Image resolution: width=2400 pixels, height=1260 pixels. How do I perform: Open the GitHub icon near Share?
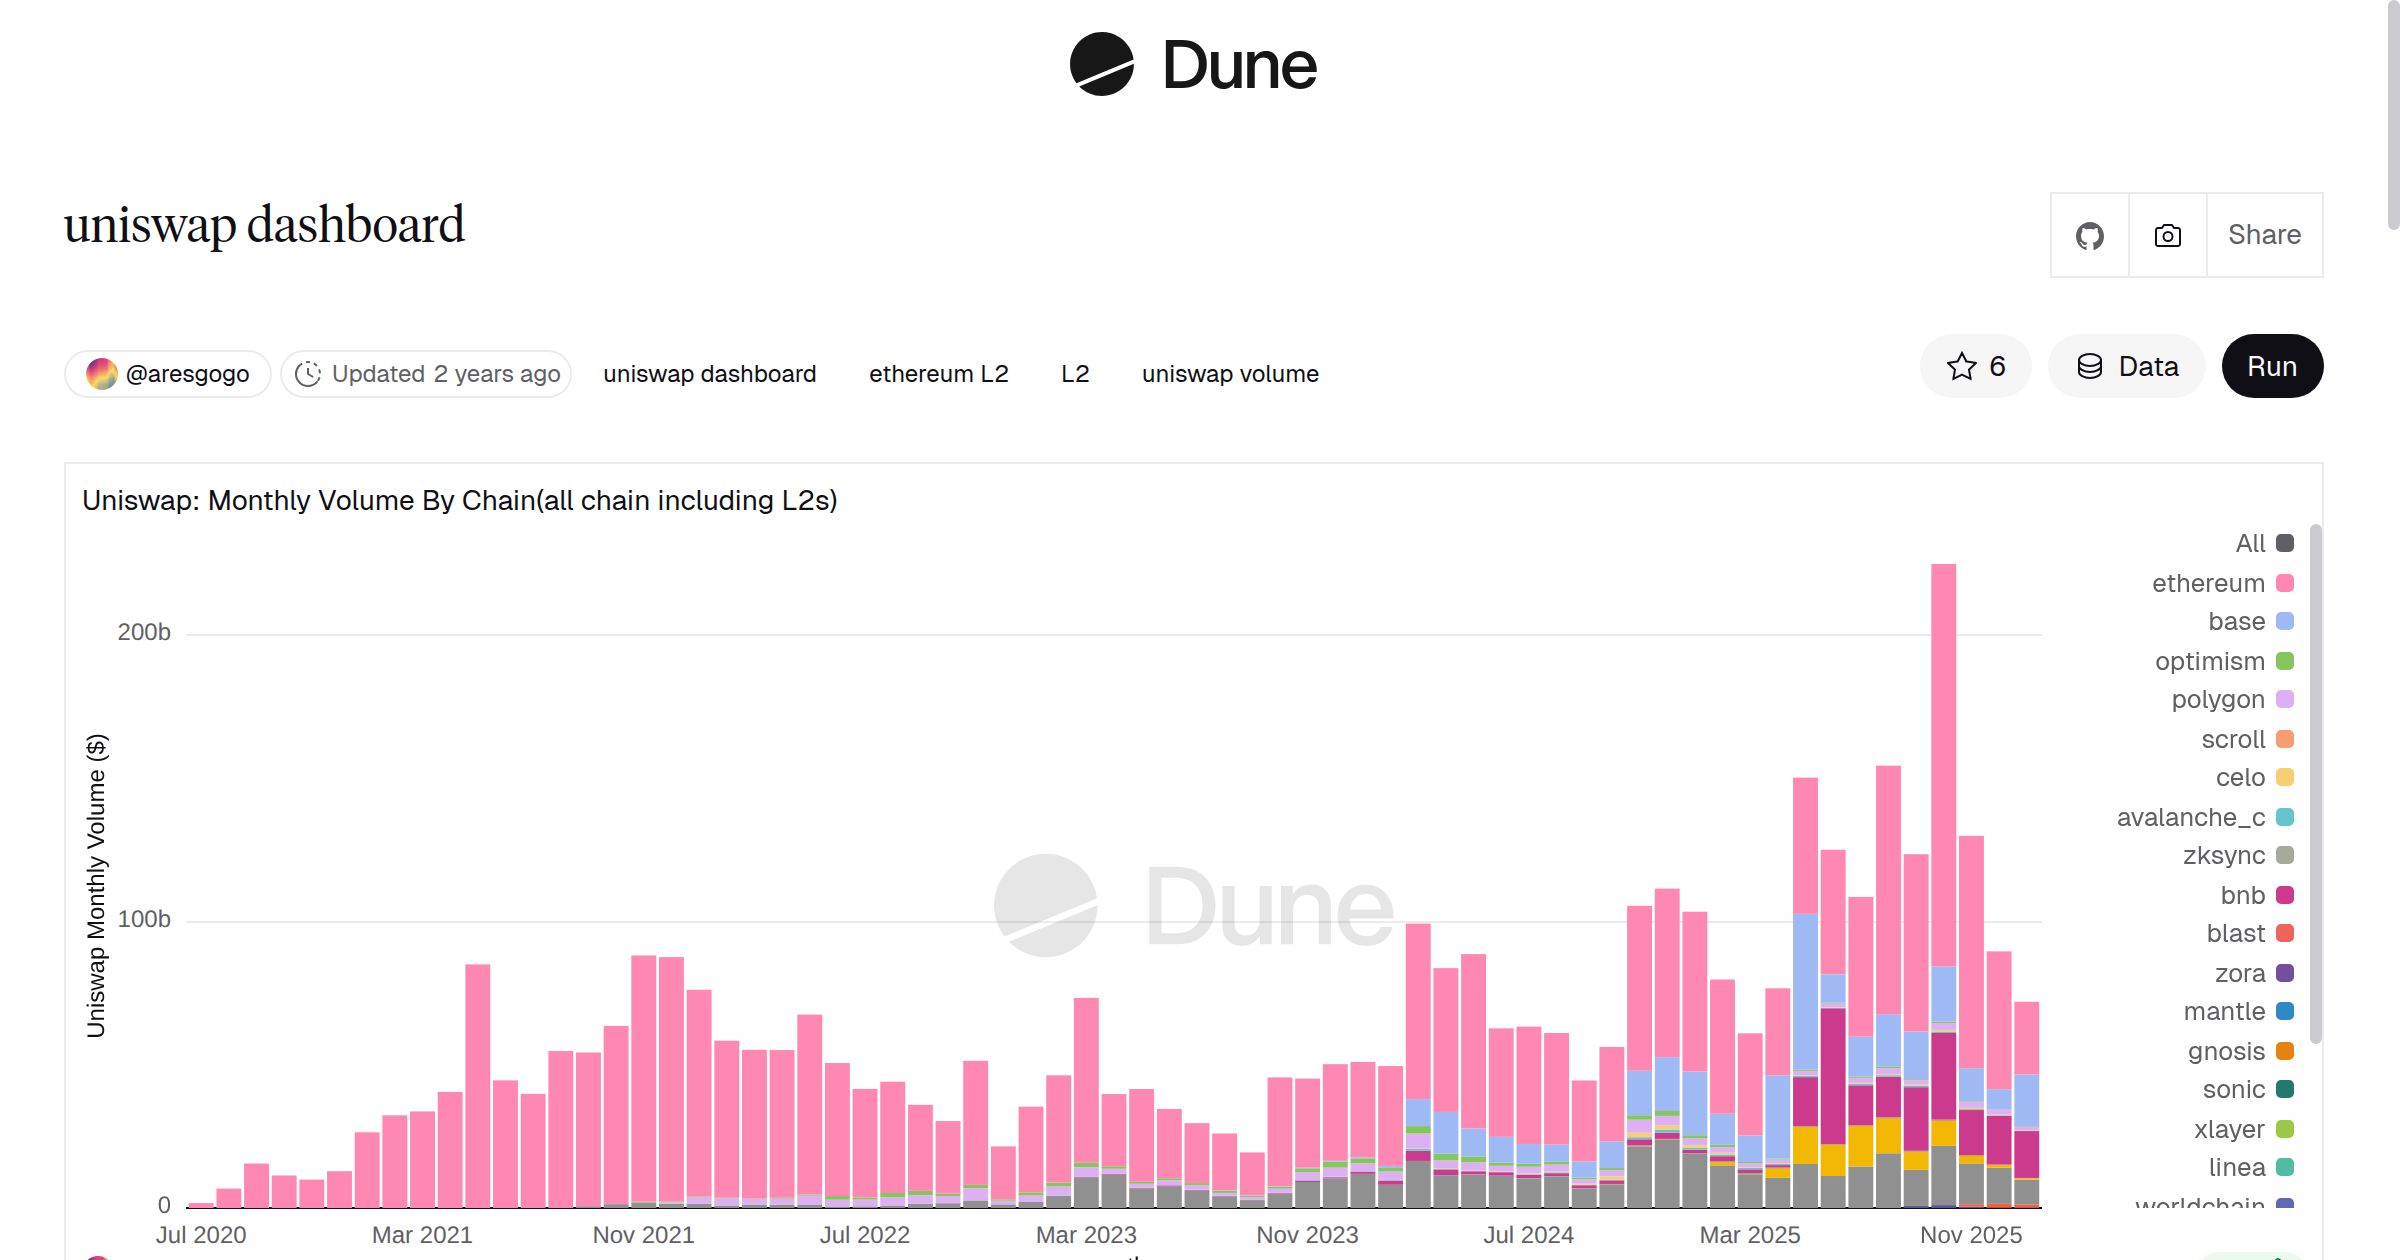pyautogui.click(x=2088, y=235)
